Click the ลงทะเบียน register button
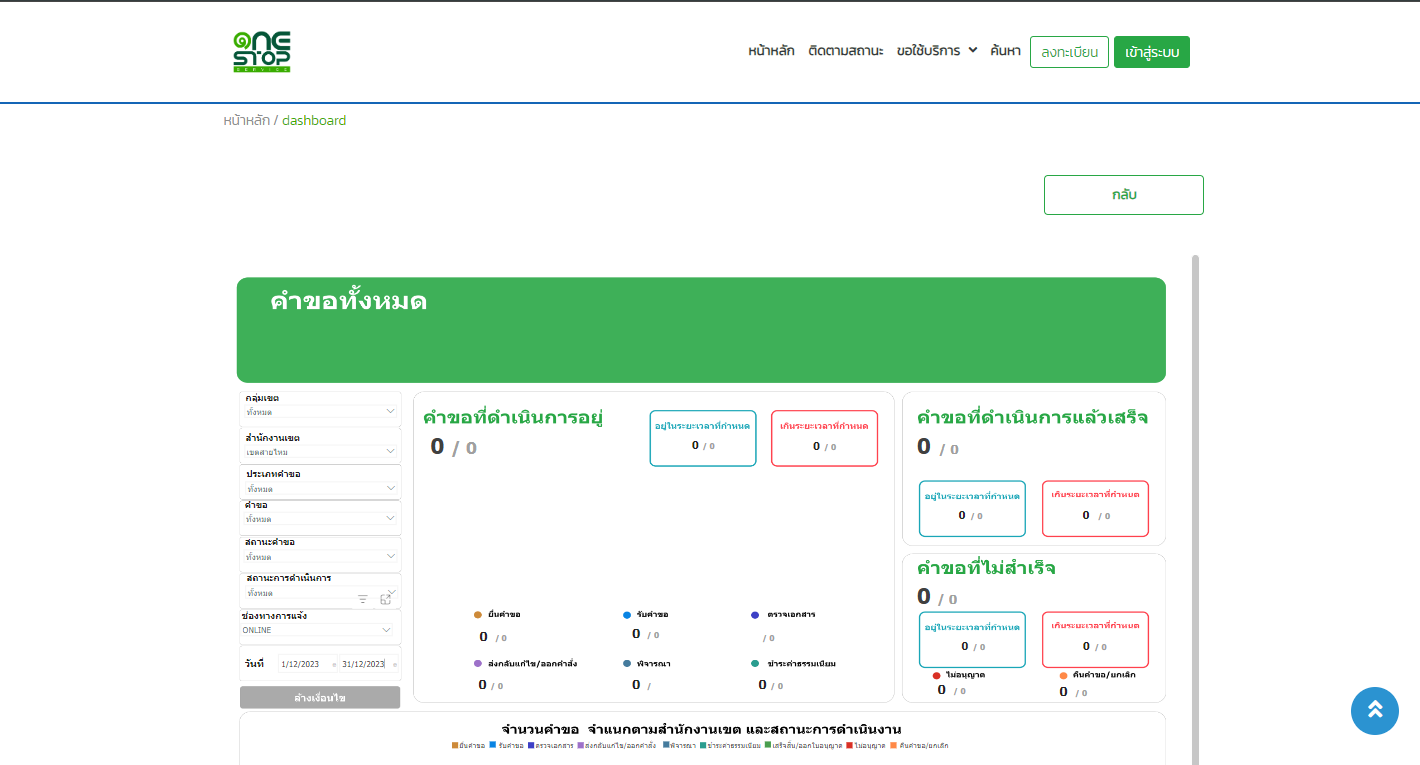The image size is (1420, 765). pyautogui.click(x=1068, y=52)
